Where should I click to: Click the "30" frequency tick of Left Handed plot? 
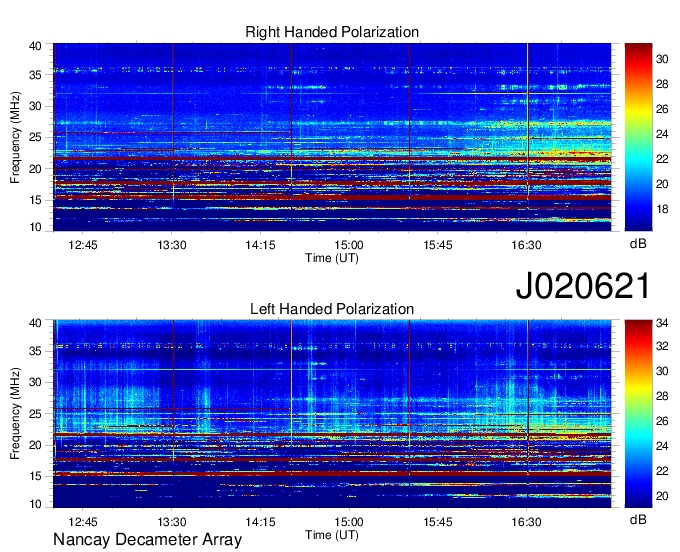click(x=36, y=382)
